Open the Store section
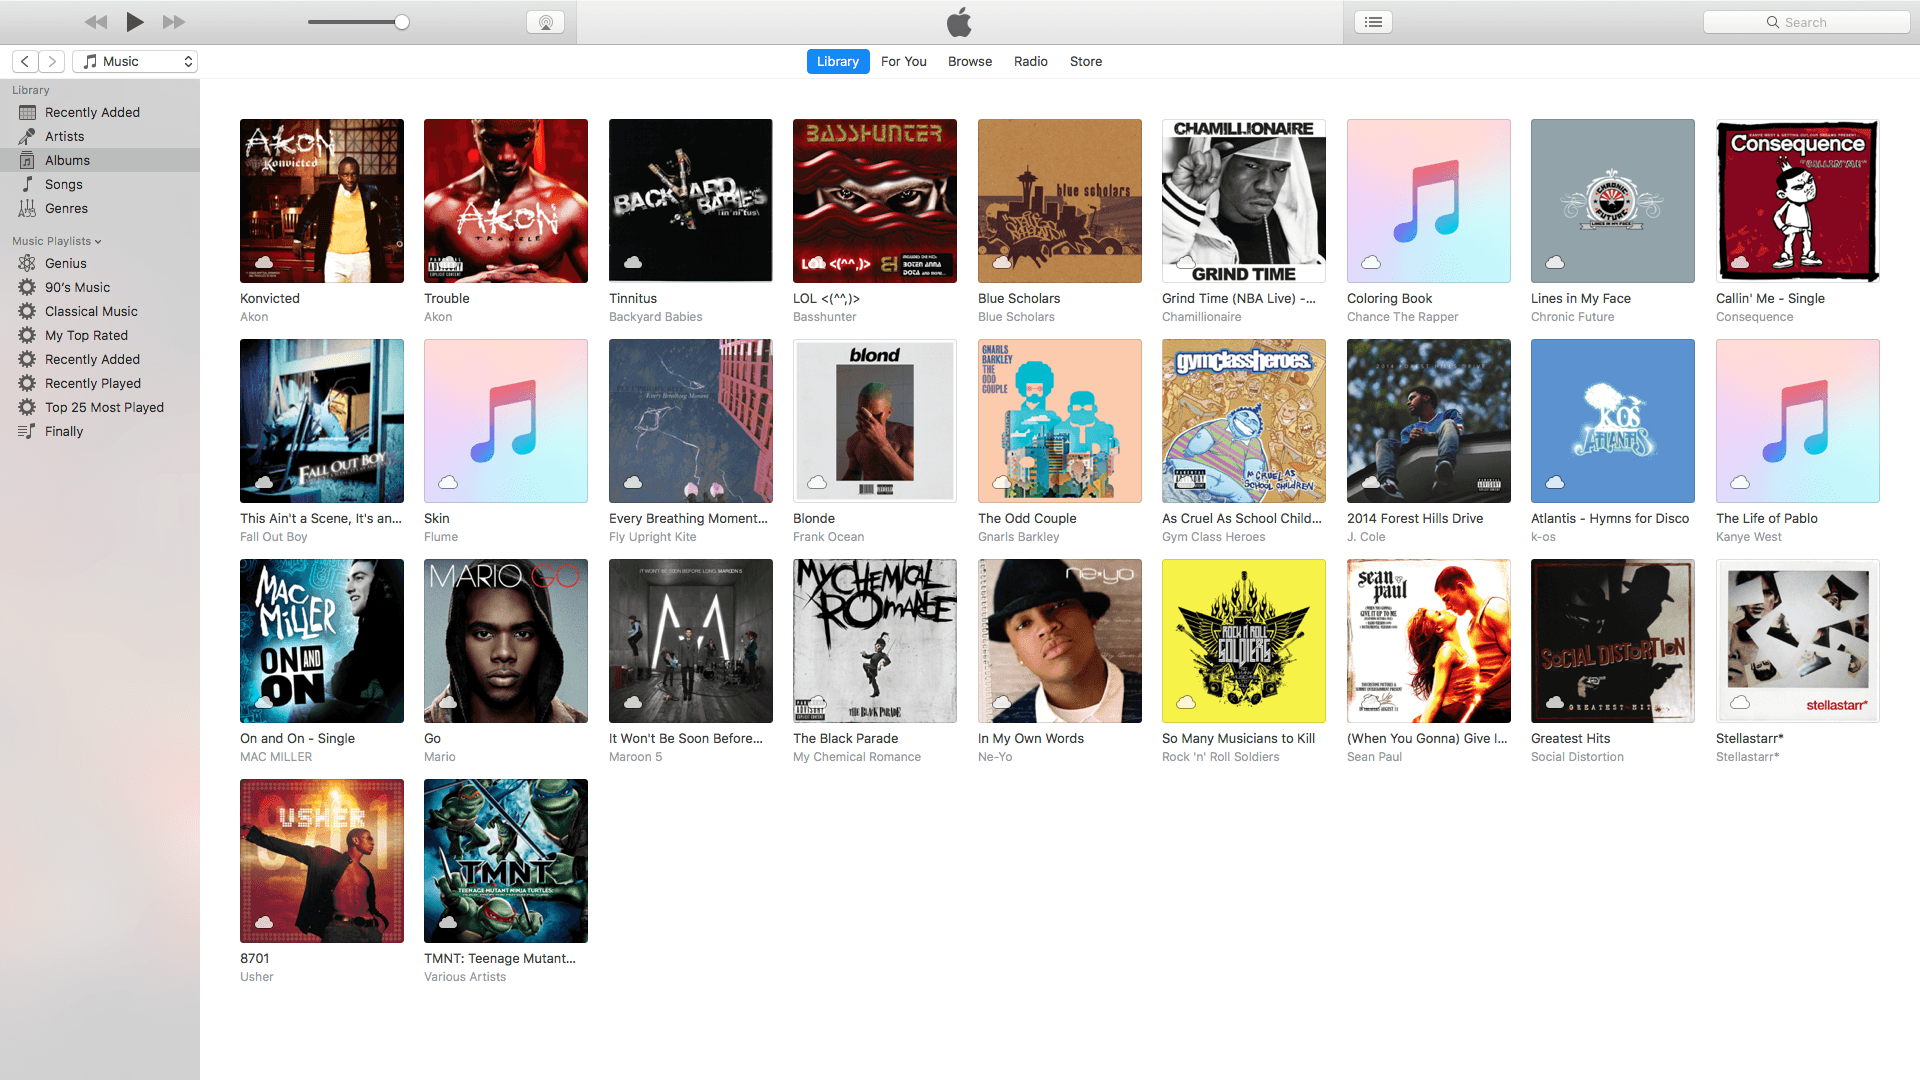The width and height of the screenshot is (1920, 1080). [x=1084, y=61]
